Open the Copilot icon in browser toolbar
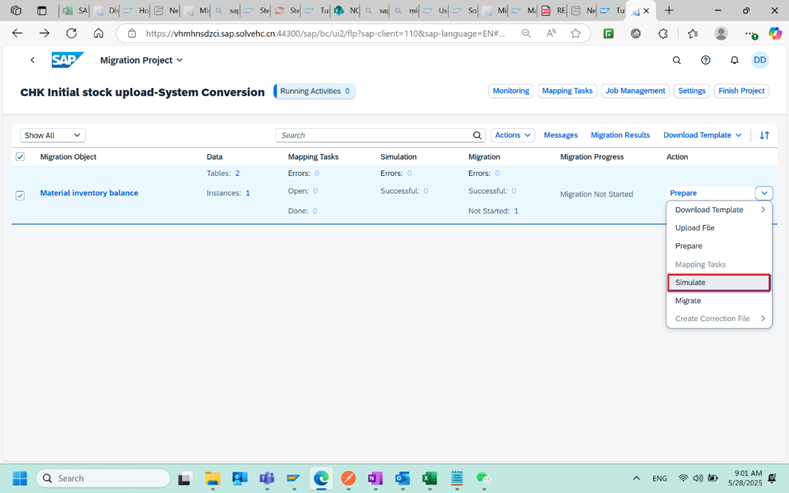The image size is (789, 493). [x=775, y=33]
